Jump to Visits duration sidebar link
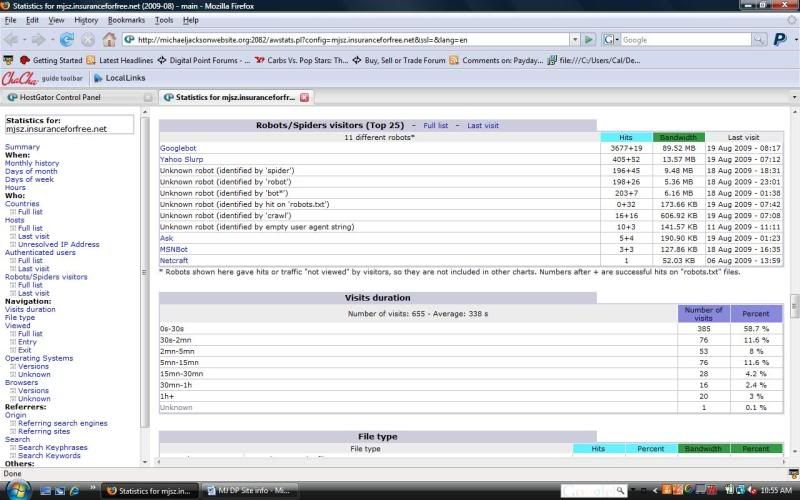Screen dimensions: 800x500 tap(30, 309)
